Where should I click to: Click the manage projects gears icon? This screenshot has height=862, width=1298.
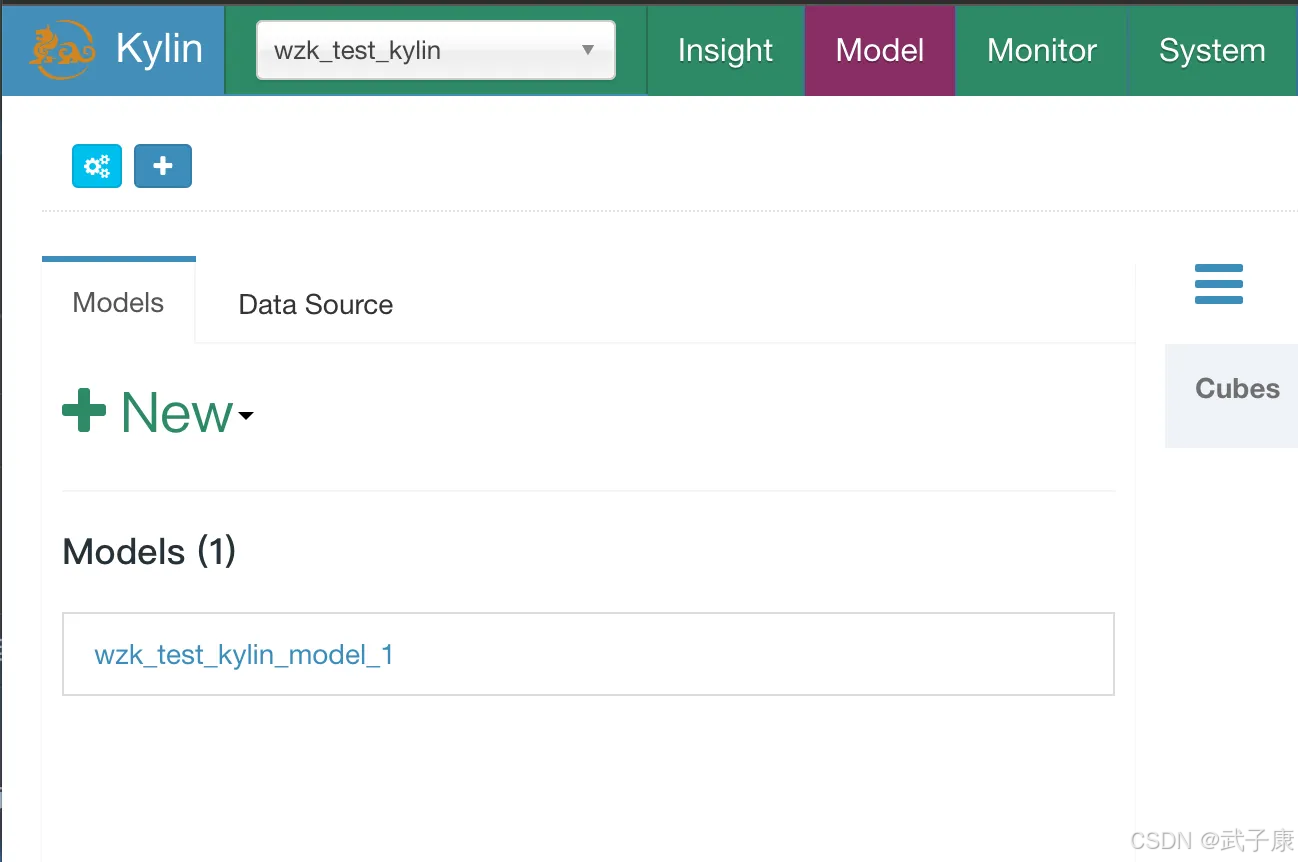[x=97, y=166]
